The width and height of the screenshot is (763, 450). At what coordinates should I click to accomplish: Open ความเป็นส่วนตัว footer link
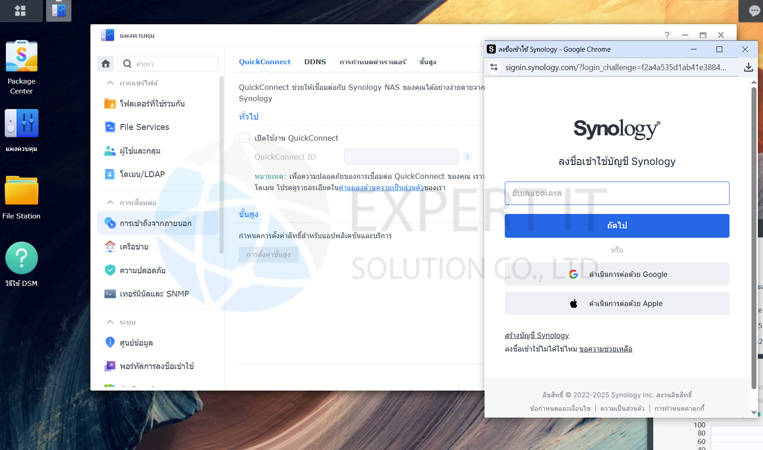point(622,408)
